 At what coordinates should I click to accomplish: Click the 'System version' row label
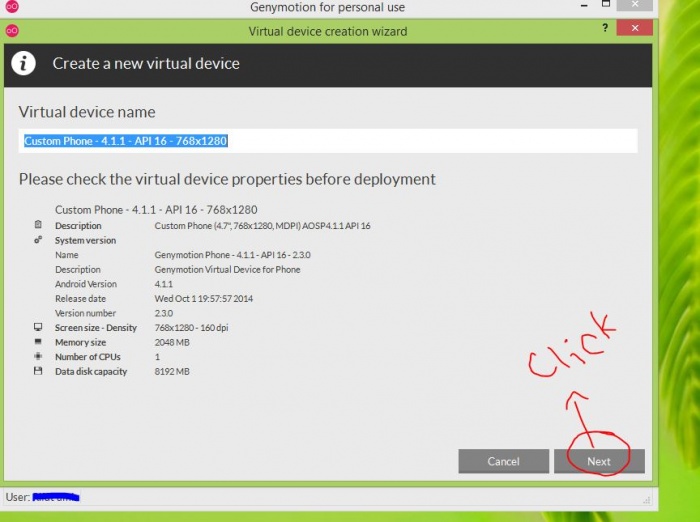point(85,240)
